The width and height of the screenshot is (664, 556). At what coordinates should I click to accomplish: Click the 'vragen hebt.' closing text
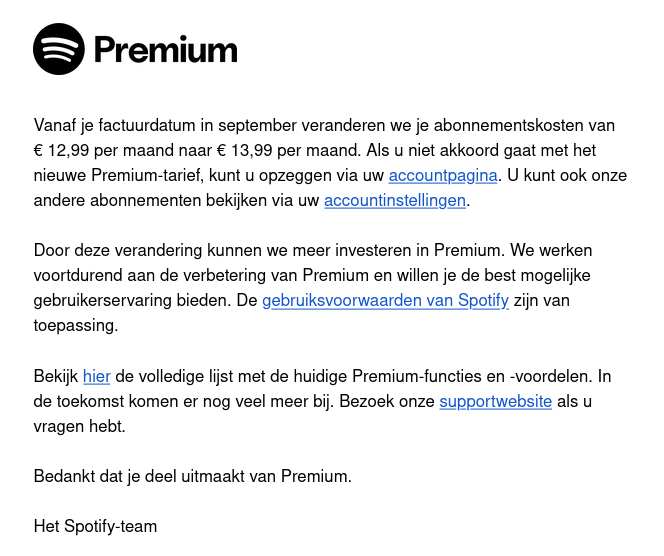[x=80, y=426]
